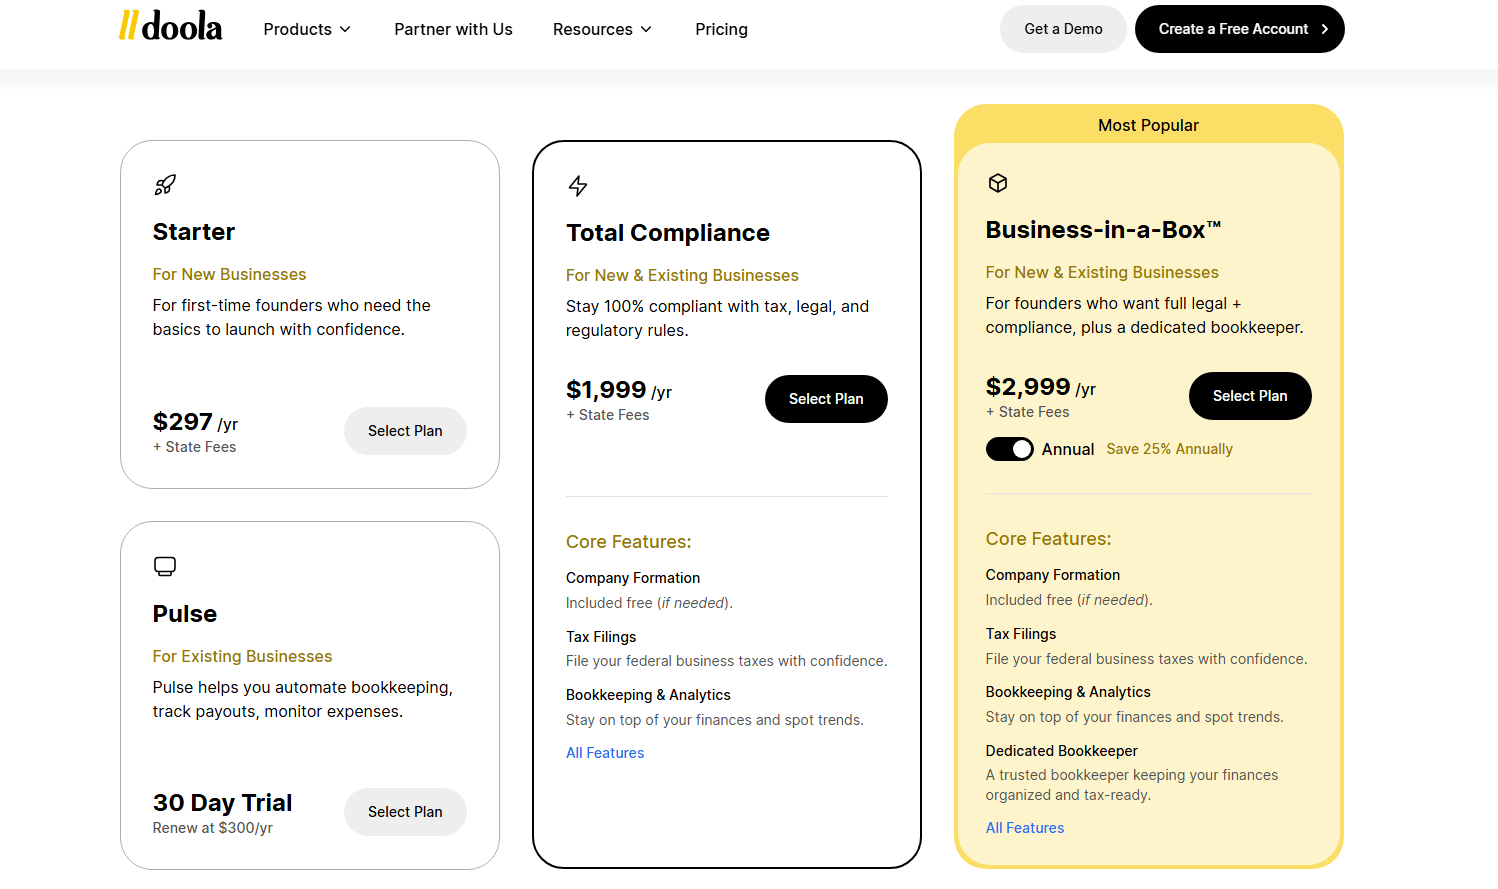Click Core Features heading in Business-in-a-Box

tap(1048, 539)
